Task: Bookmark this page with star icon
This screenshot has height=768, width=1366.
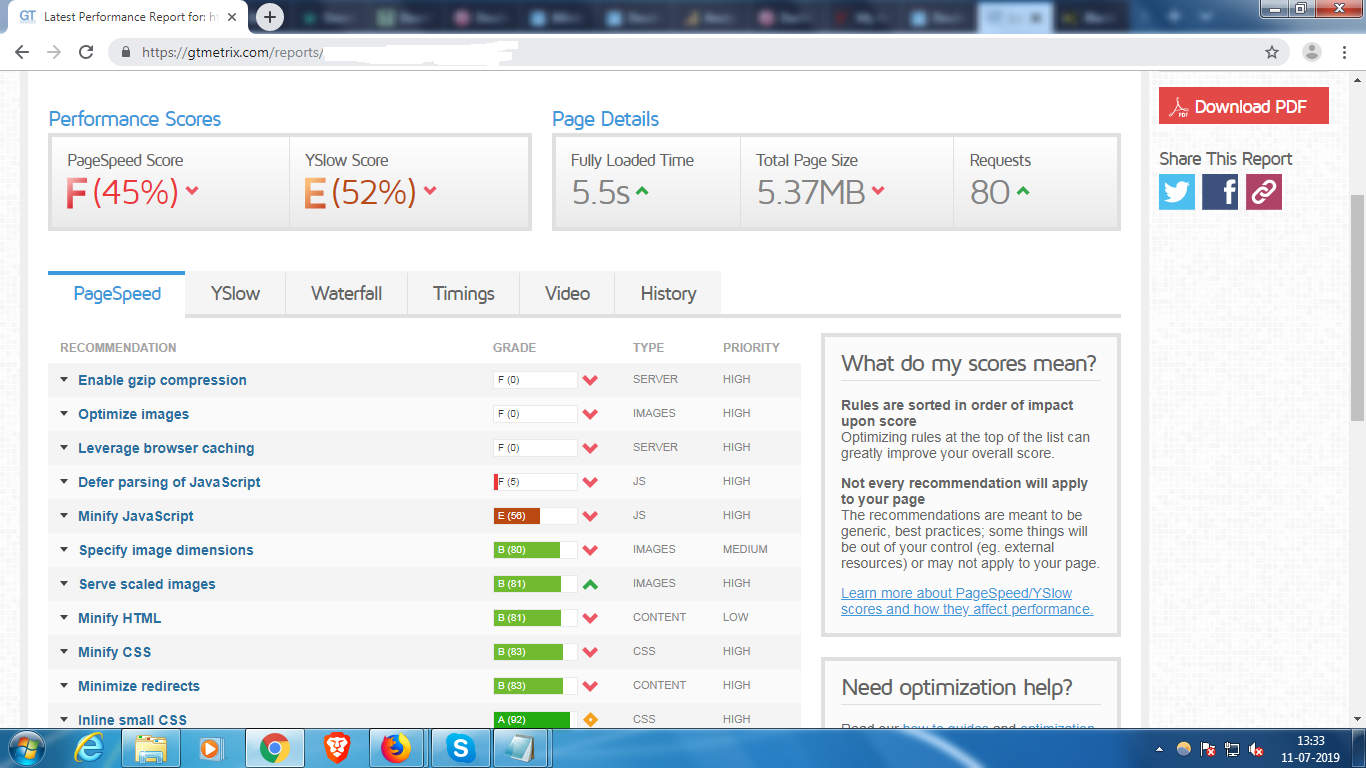Action: click(1272, 52)
